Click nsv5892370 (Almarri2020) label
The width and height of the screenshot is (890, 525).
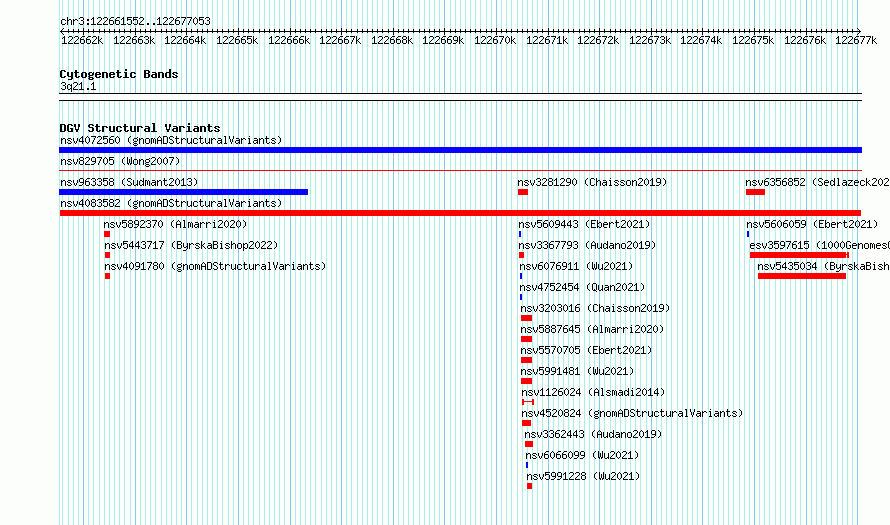coord(175,224)
